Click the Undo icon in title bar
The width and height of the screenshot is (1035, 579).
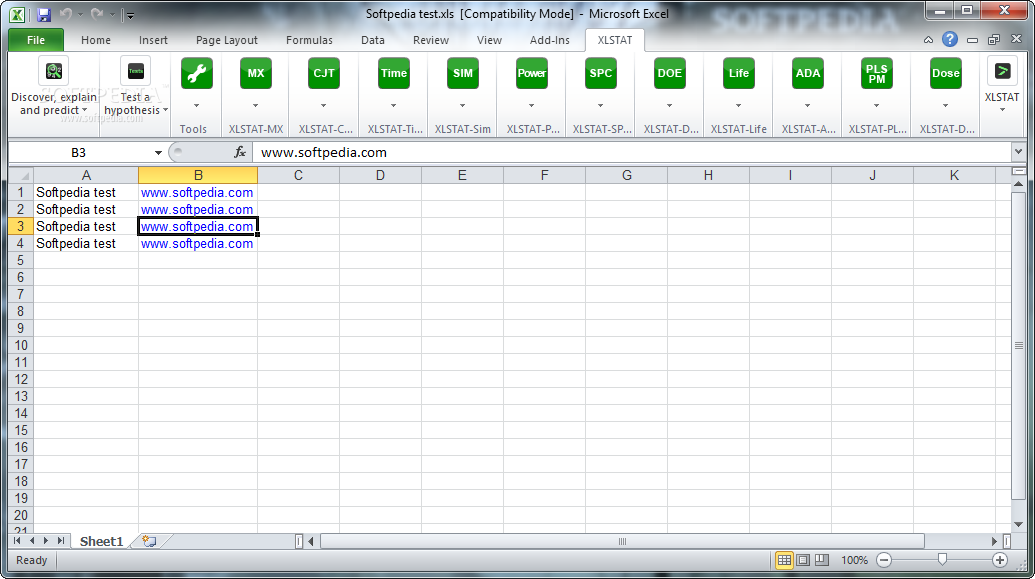coord(65,14)
